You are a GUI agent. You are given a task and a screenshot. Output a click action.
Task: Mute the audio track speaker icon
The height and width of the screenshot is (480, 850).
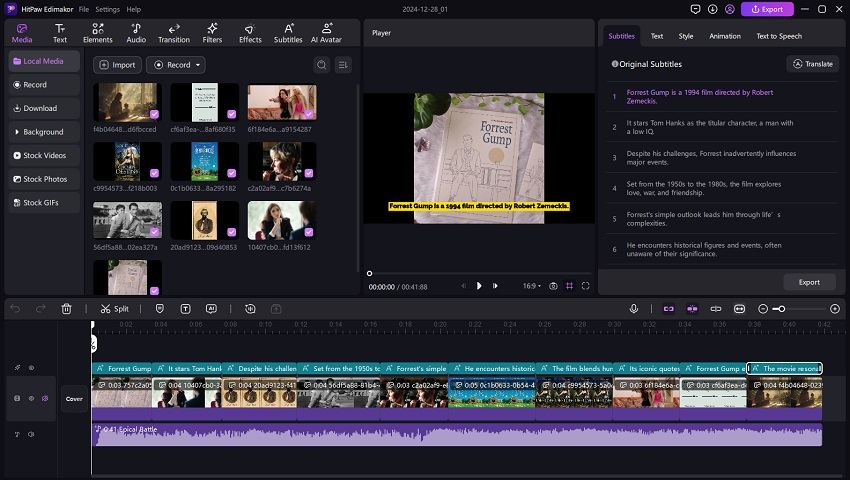[x=31, y=434]
